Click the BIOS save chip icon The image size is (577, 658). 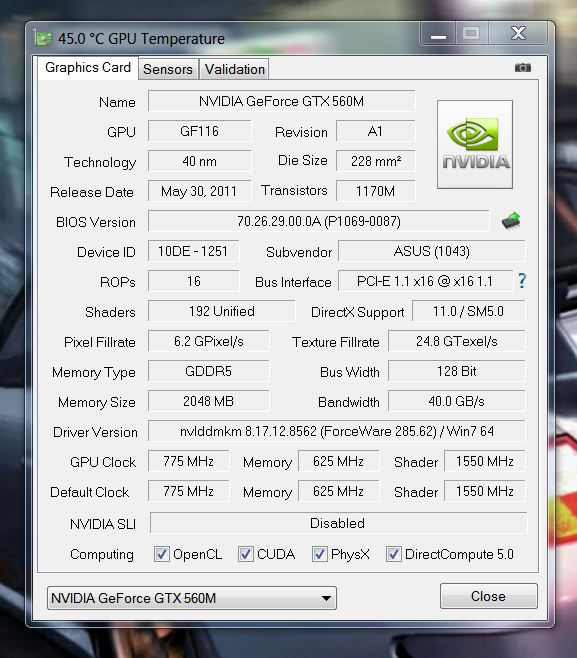(511, 221)
